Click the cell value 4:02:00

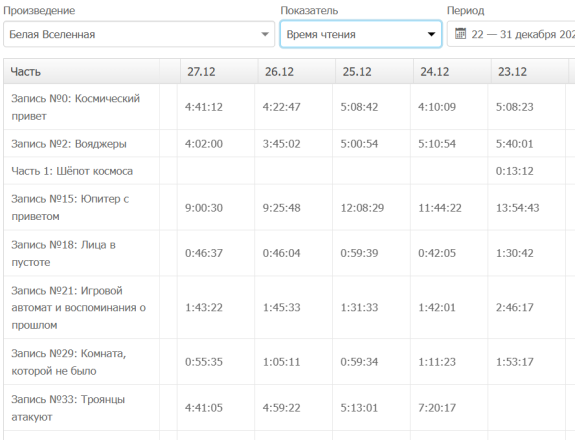204,144
